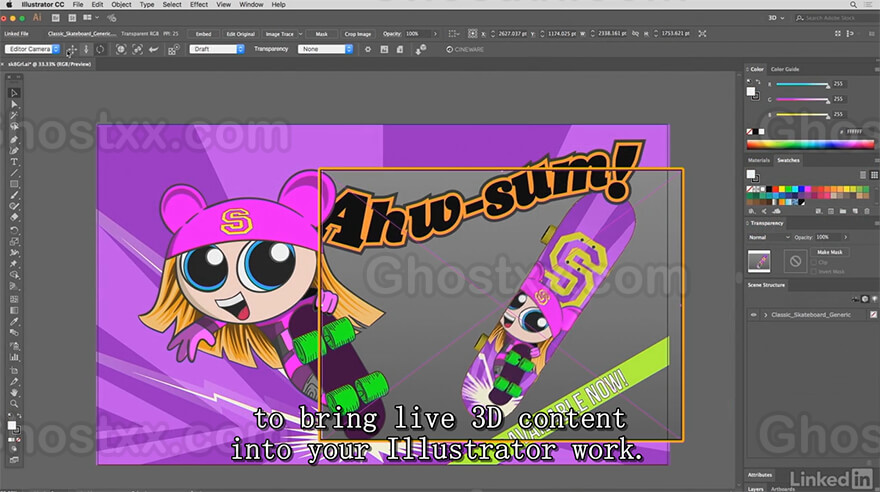Click the CINEWARE logo button
Screen dimensions: 880x492
click(x=465, y=49)
